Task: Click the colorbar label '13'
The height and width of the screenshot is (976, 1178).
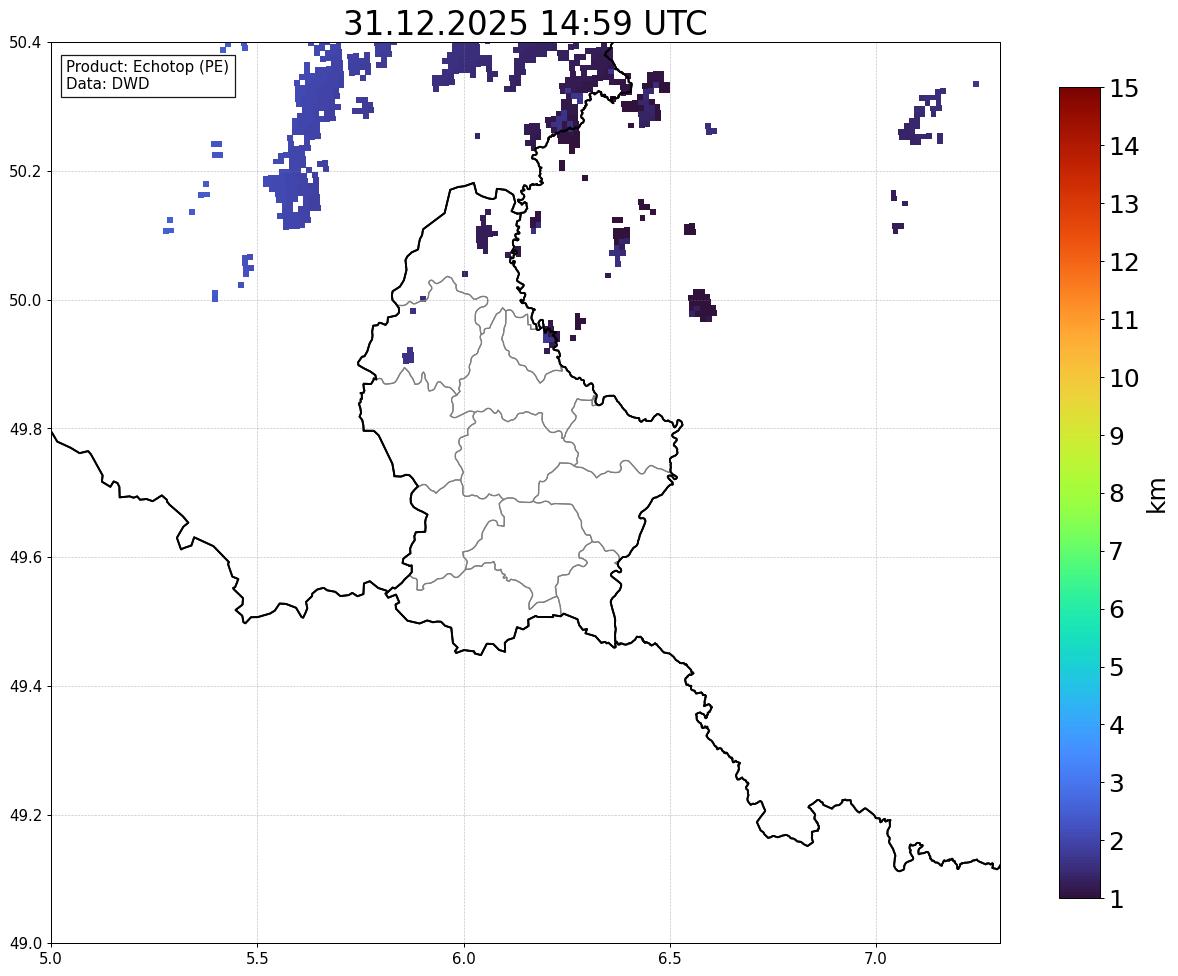Action: (1124, 204)
